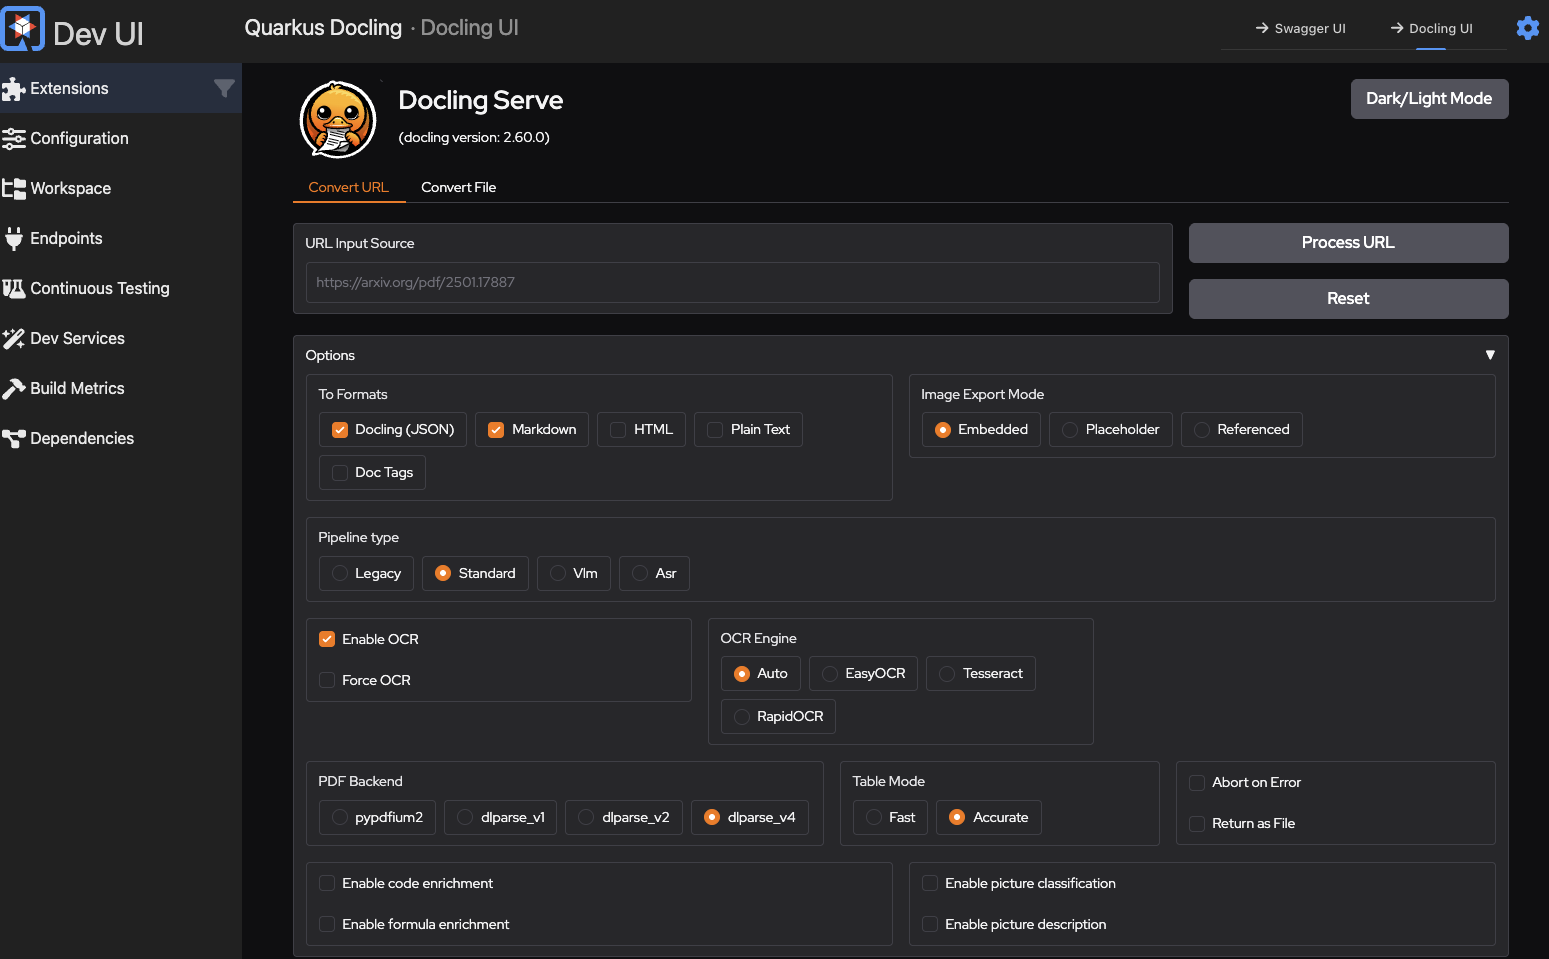Collapse the Options panel

[x=1490, y=355]
